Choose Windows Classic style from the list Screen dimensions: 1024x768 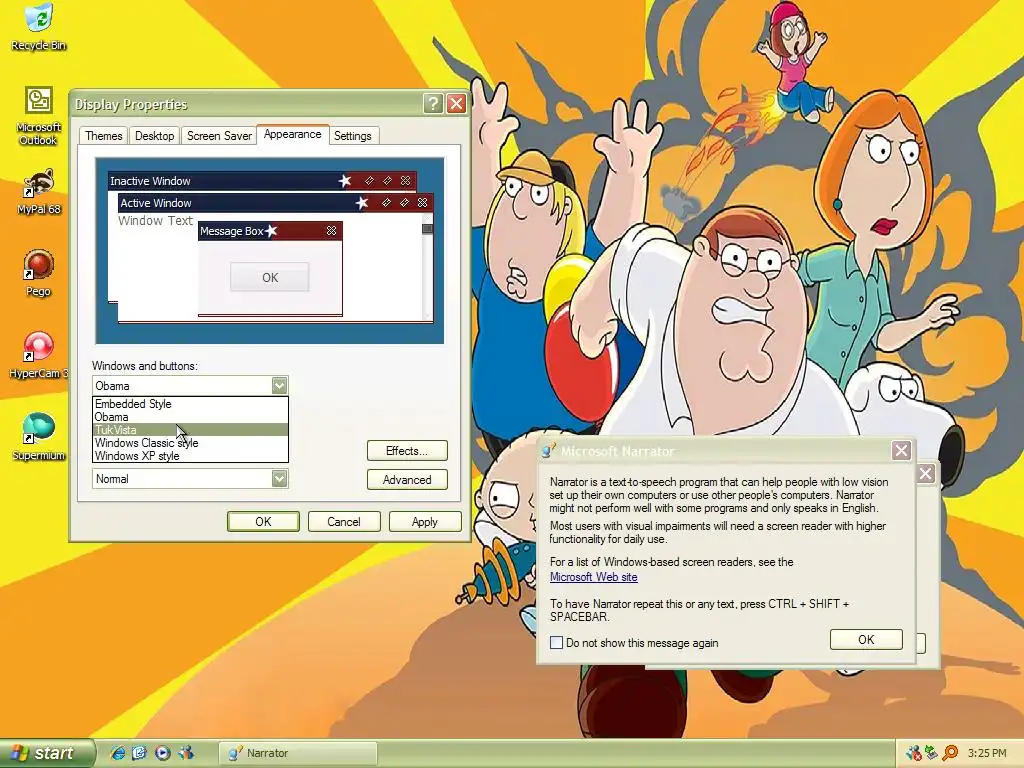[x=190, y=443]
